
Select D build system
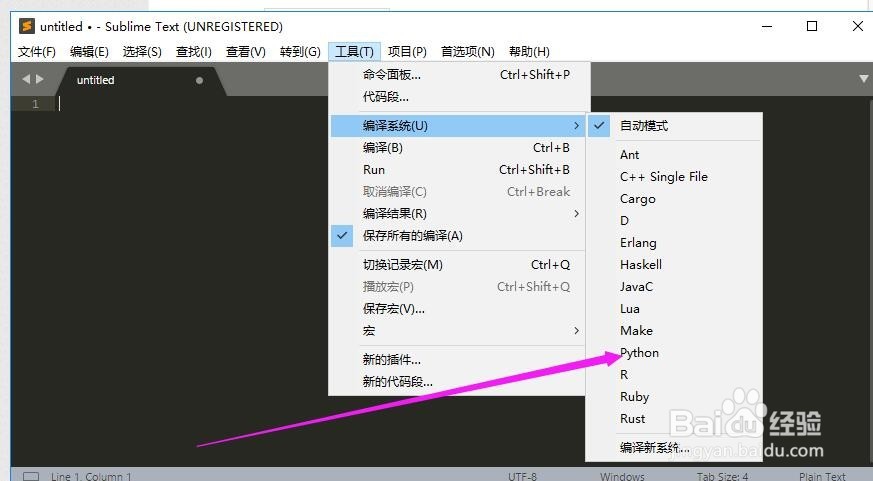(674, 221)
